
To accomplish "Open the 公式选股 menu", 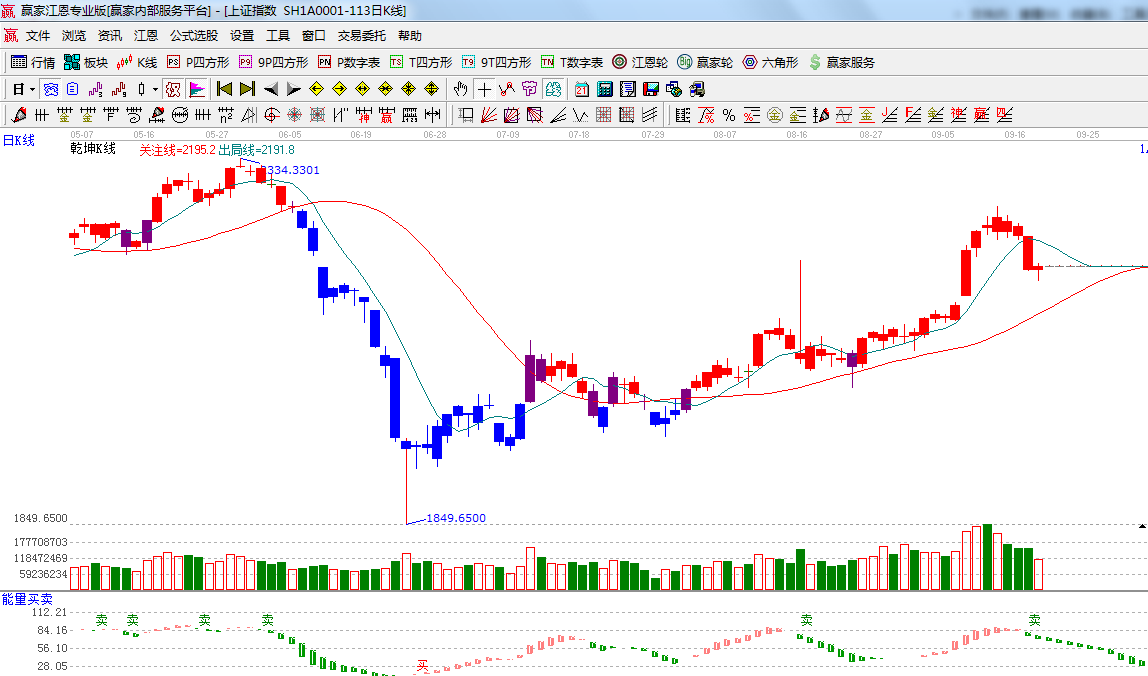I will tap(193, 35).
